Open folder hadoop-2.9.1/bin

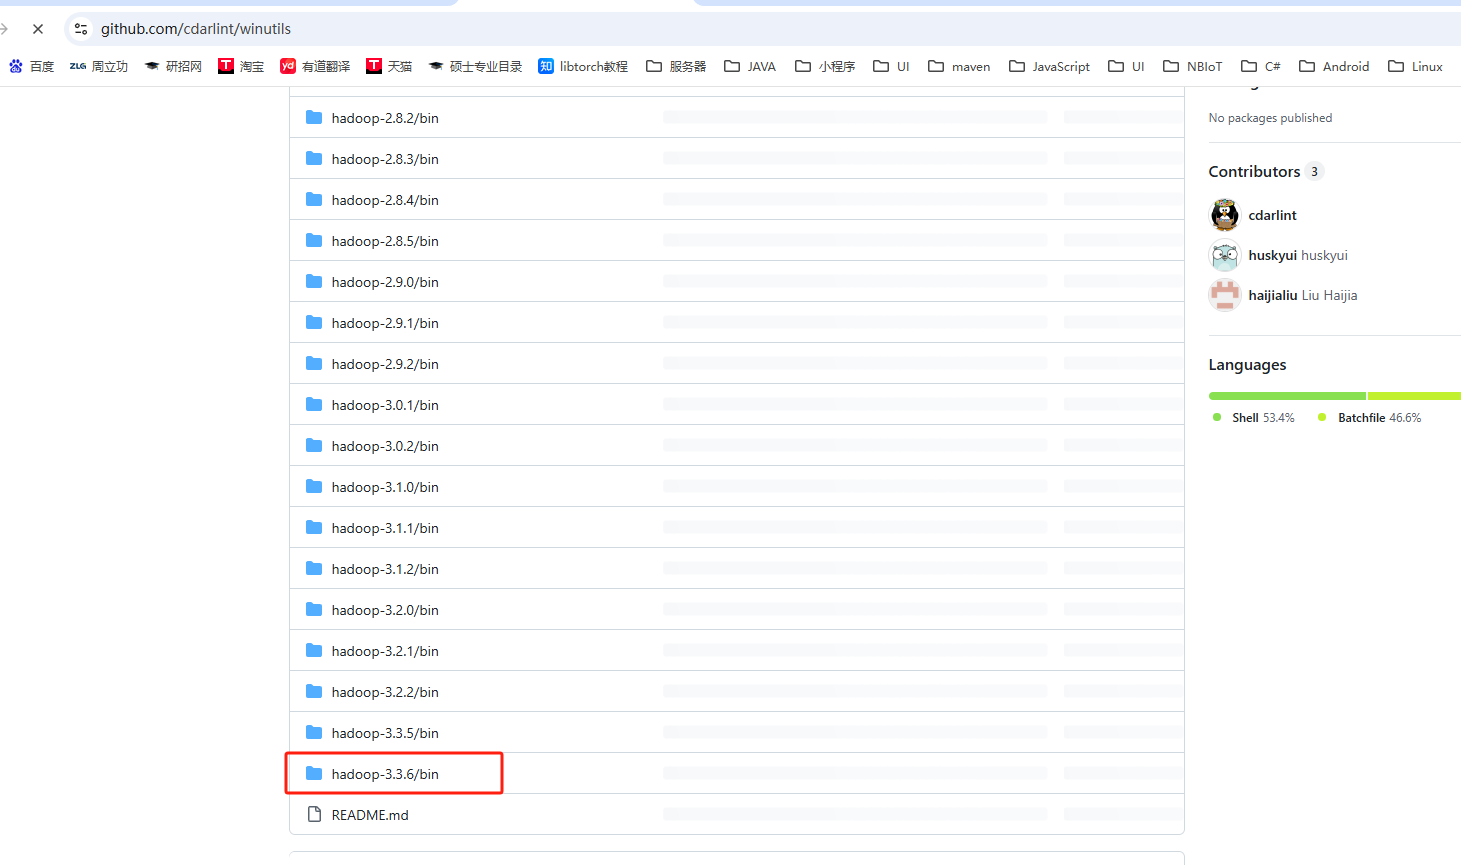click(385, 323)
